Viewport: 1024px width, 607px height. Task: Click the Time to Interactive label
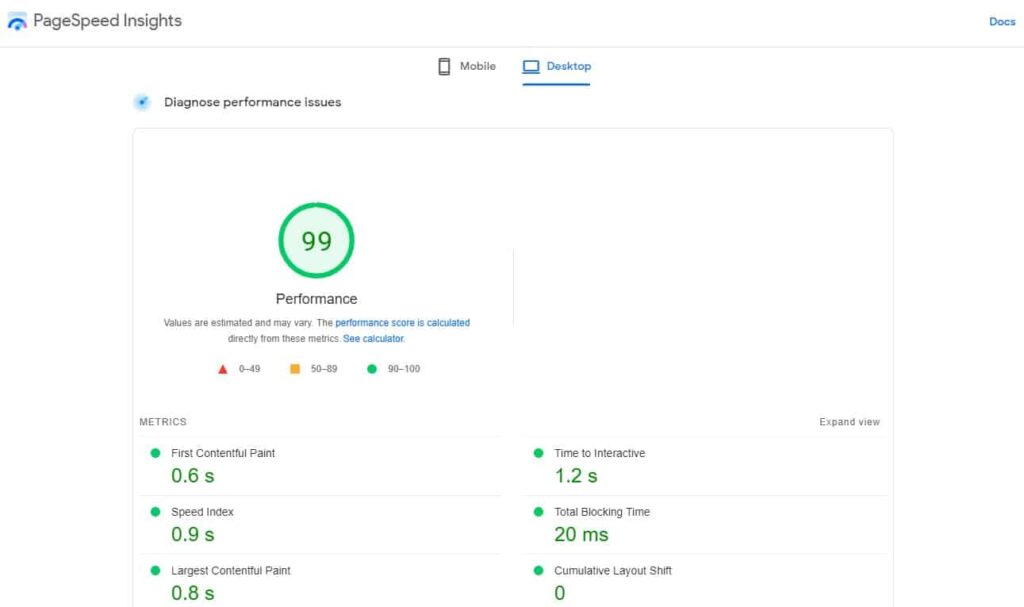[x=600, y=453]
